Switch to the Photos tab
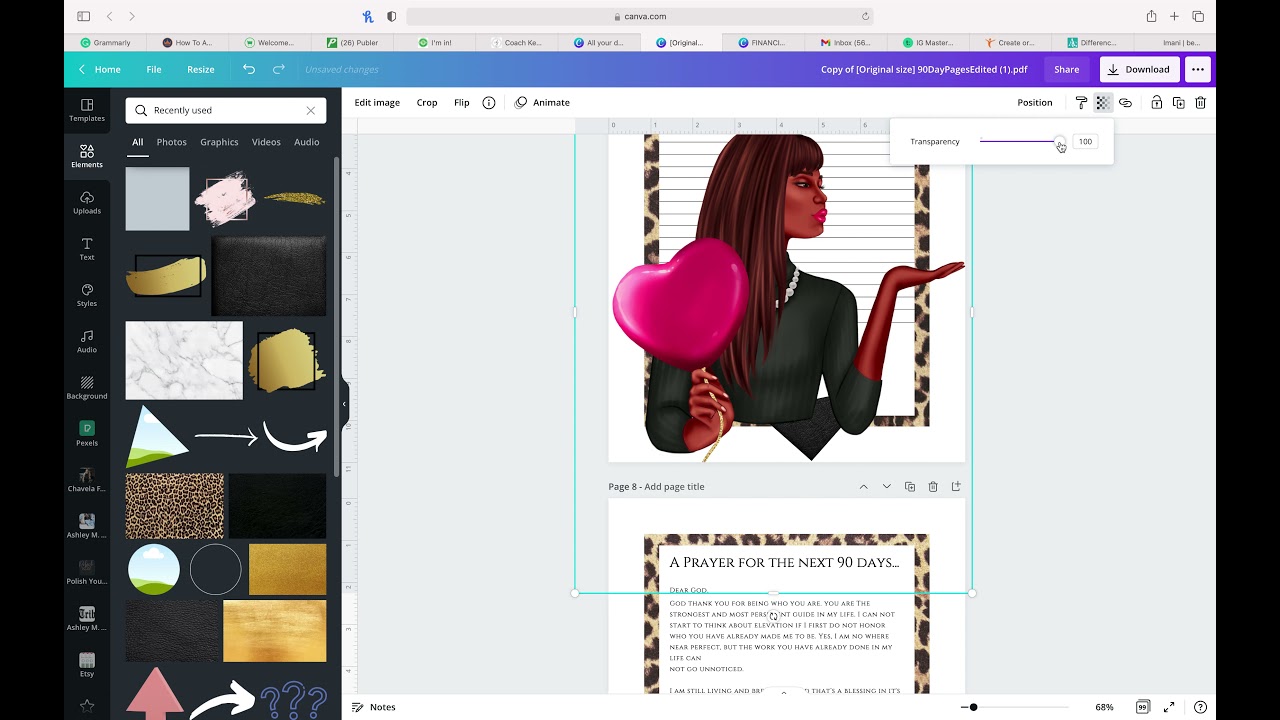This screenshot has height=720, width=1280. pyautogui.click(x=171, y=142)
